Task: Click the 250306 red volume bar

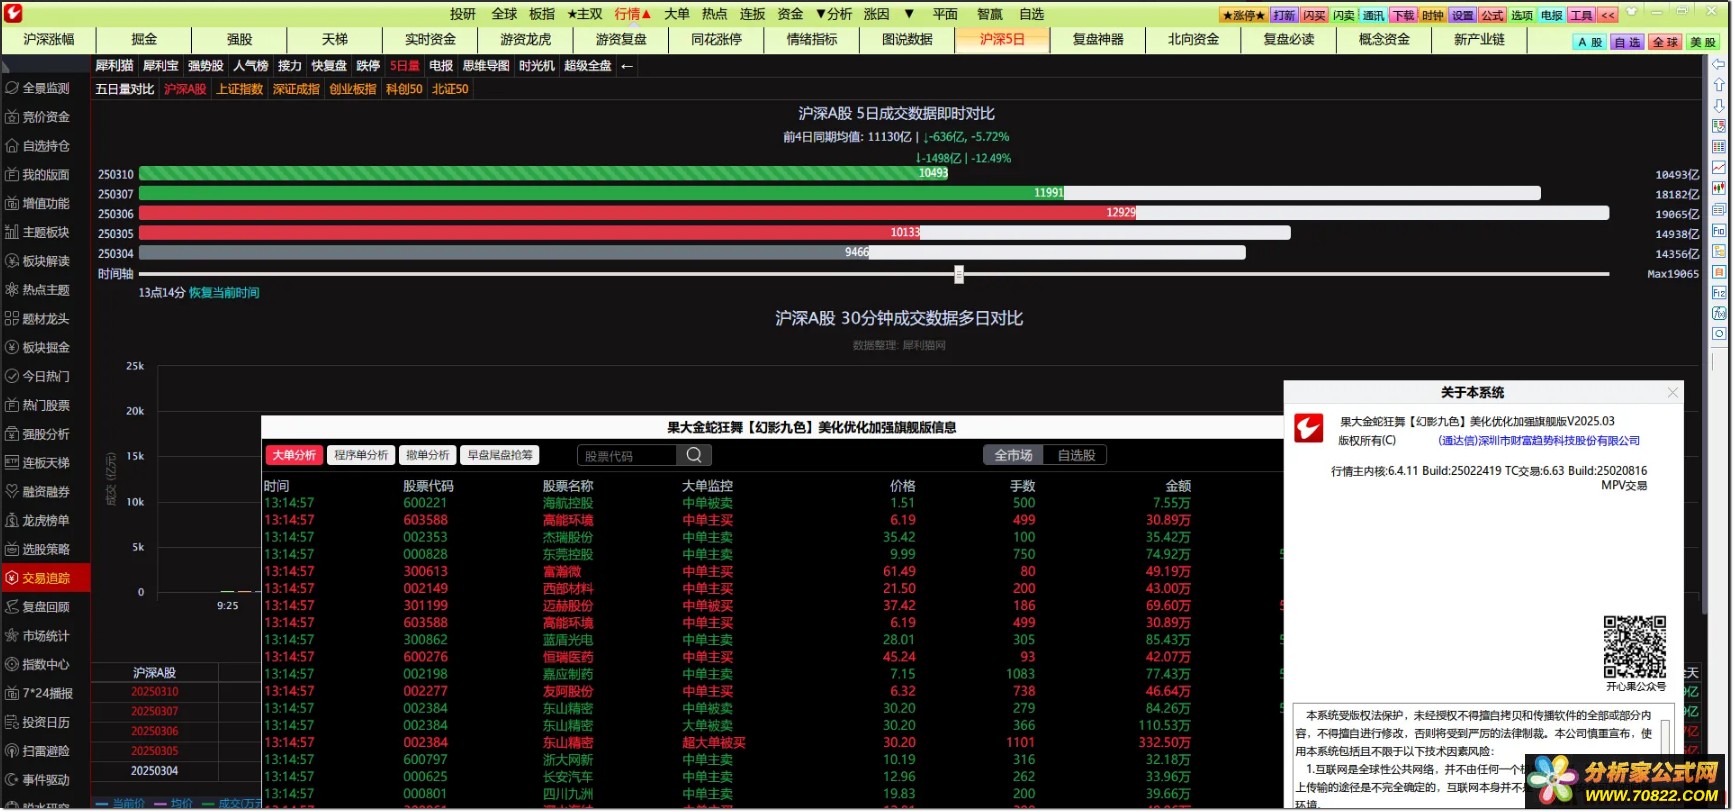Action: click(637, 213)
